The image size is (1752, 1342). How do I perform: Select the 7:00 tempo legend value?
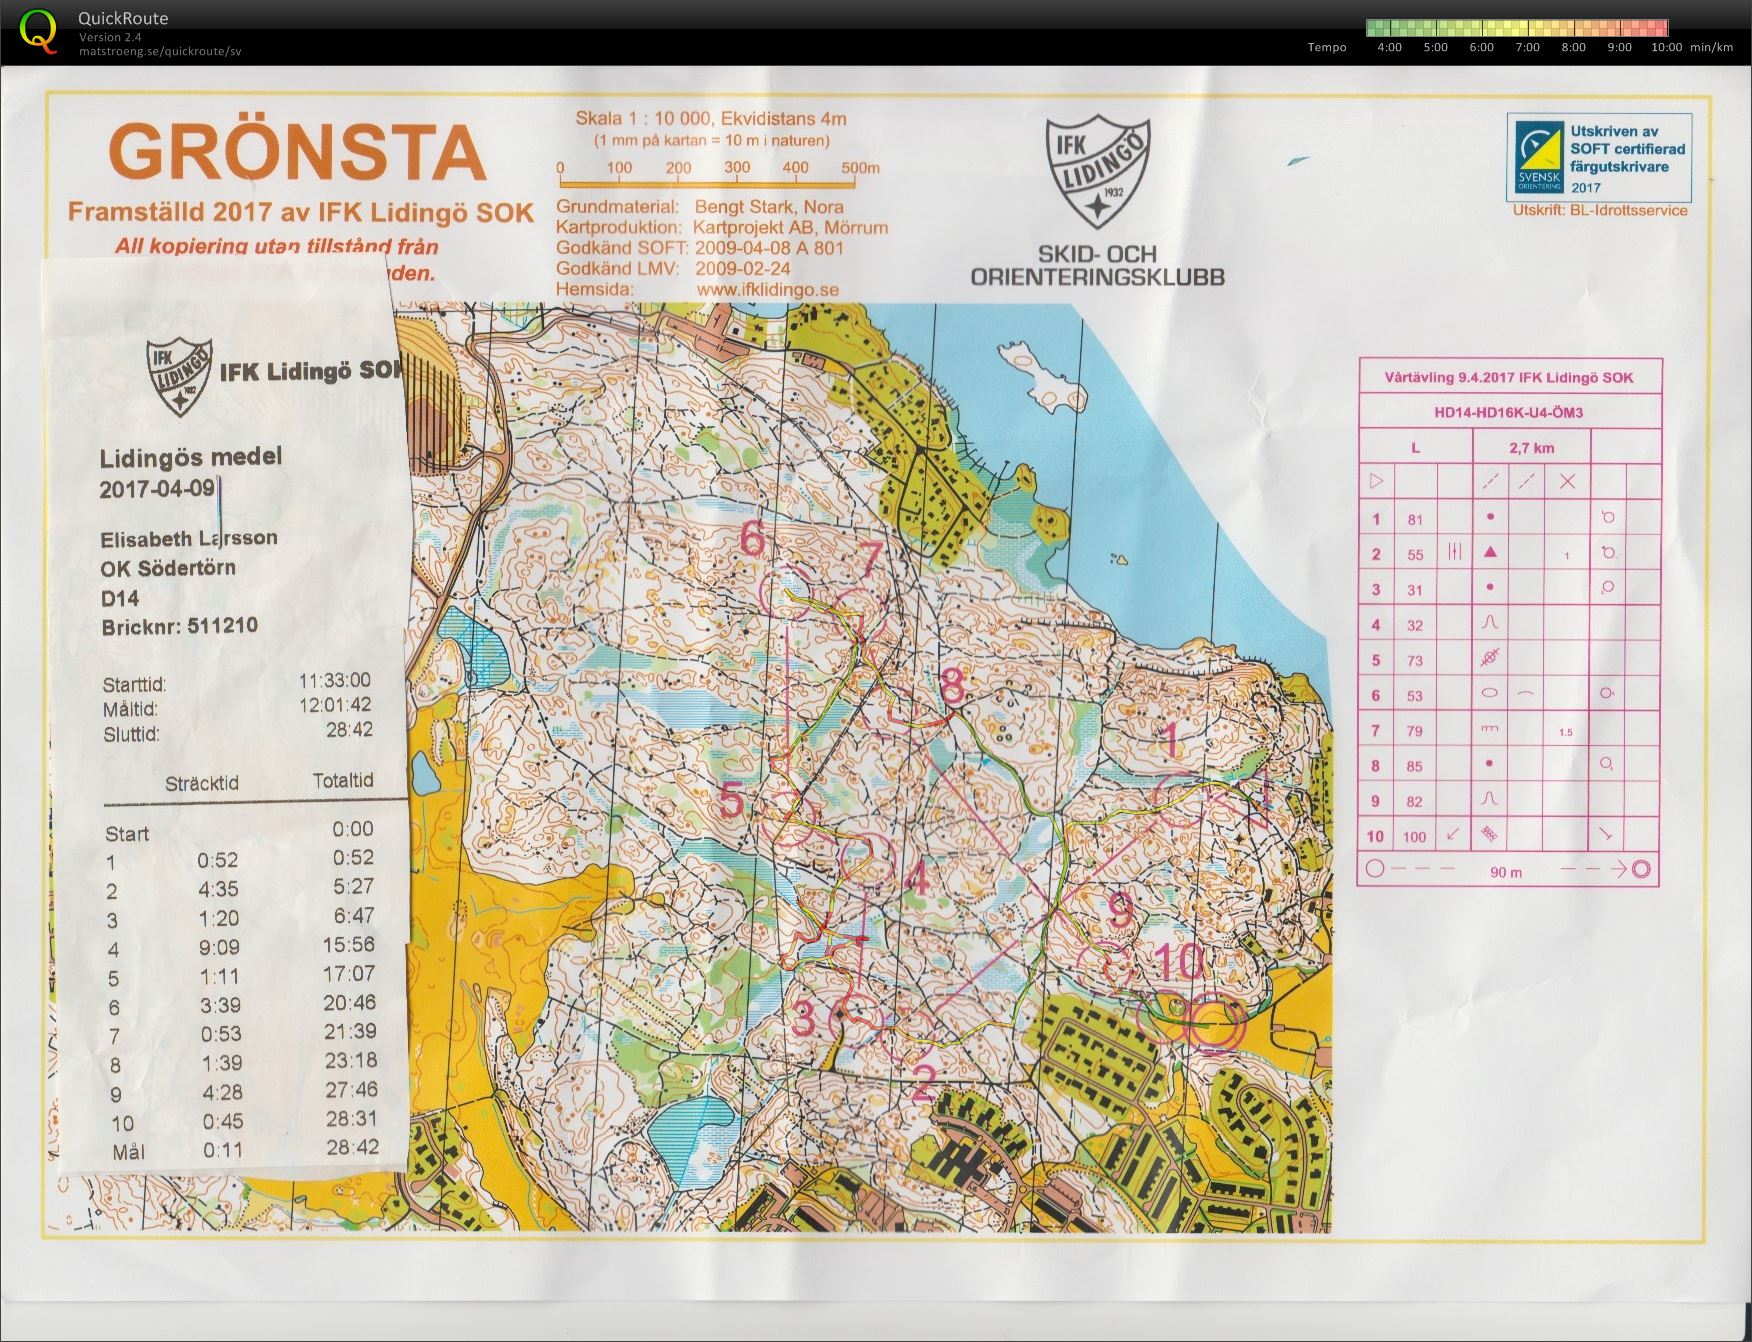pyautogui.click(x=1527, y=47)
